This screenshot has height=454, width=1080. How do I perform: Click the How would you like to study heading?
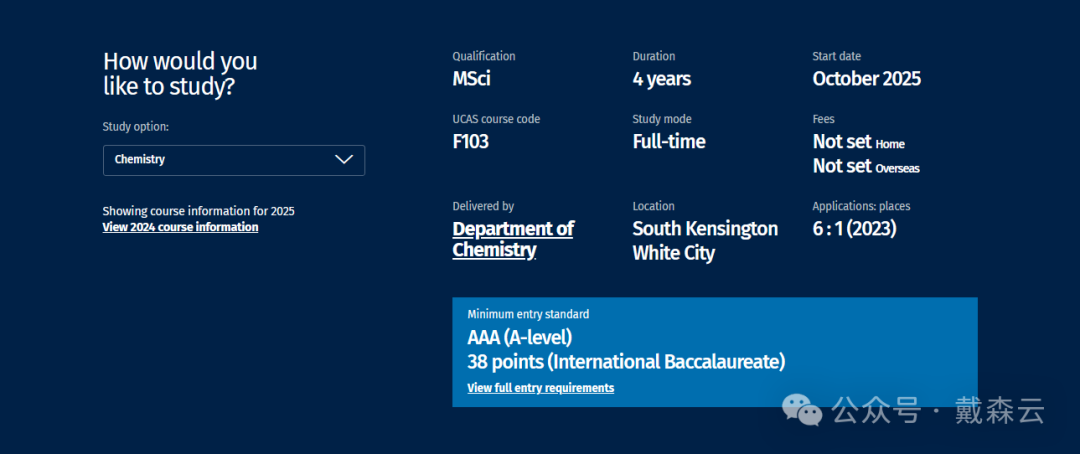point(180,74)
